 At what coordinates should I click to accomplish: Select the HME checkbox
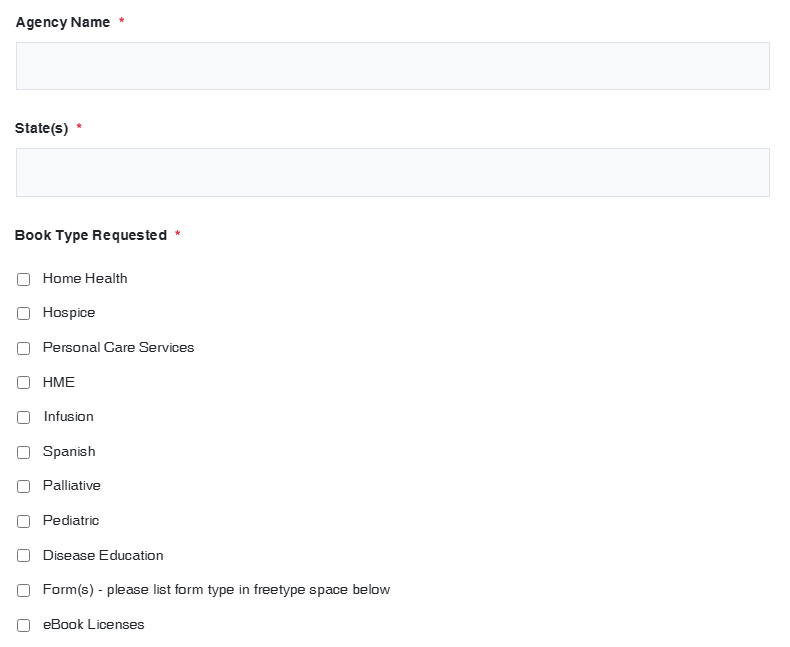[23, 382]
